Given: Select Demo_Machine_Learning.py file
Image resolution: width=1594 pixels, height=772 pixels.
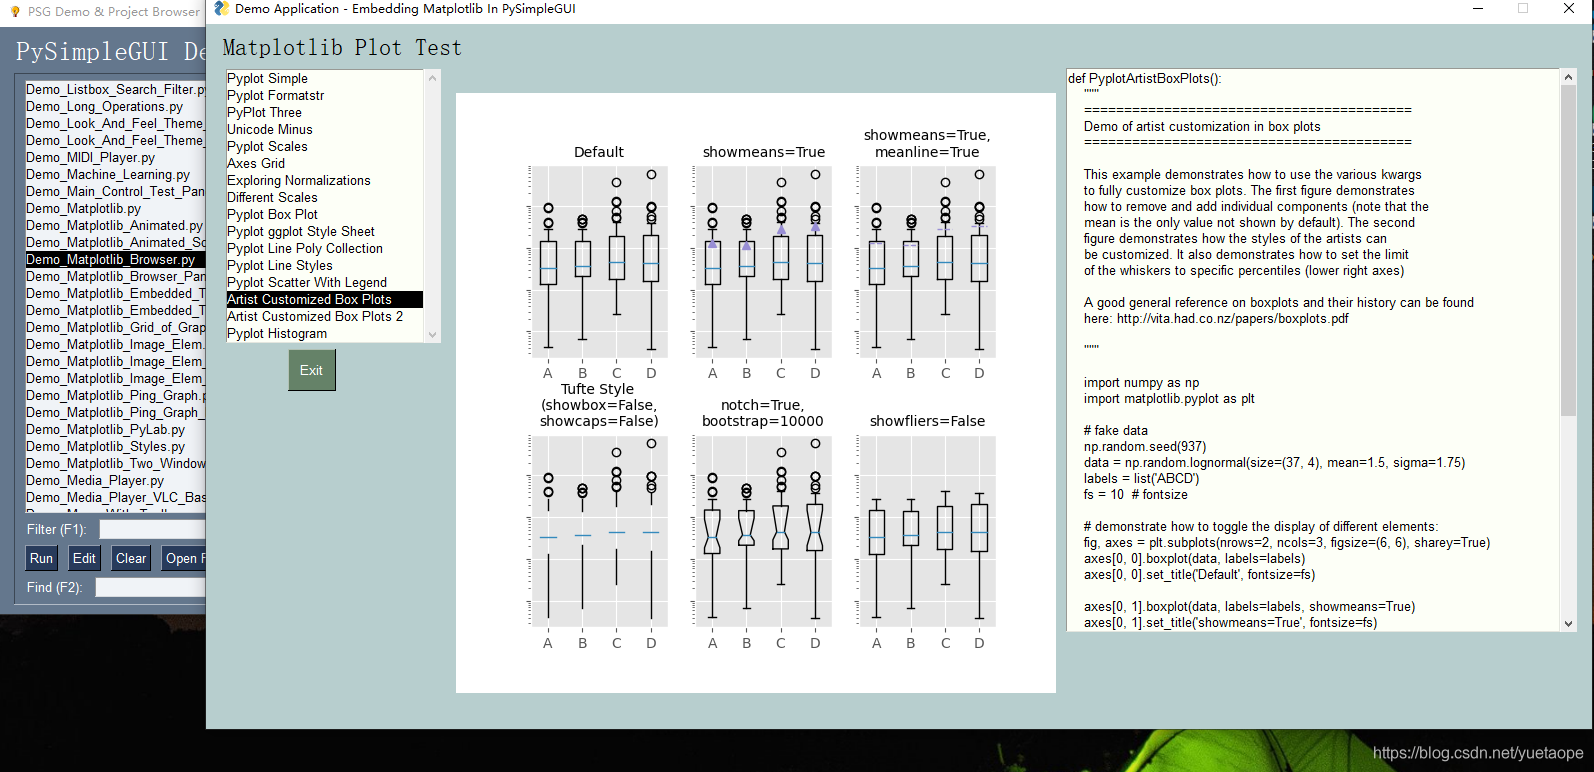Looking at the screenshot, I should 115,174.
